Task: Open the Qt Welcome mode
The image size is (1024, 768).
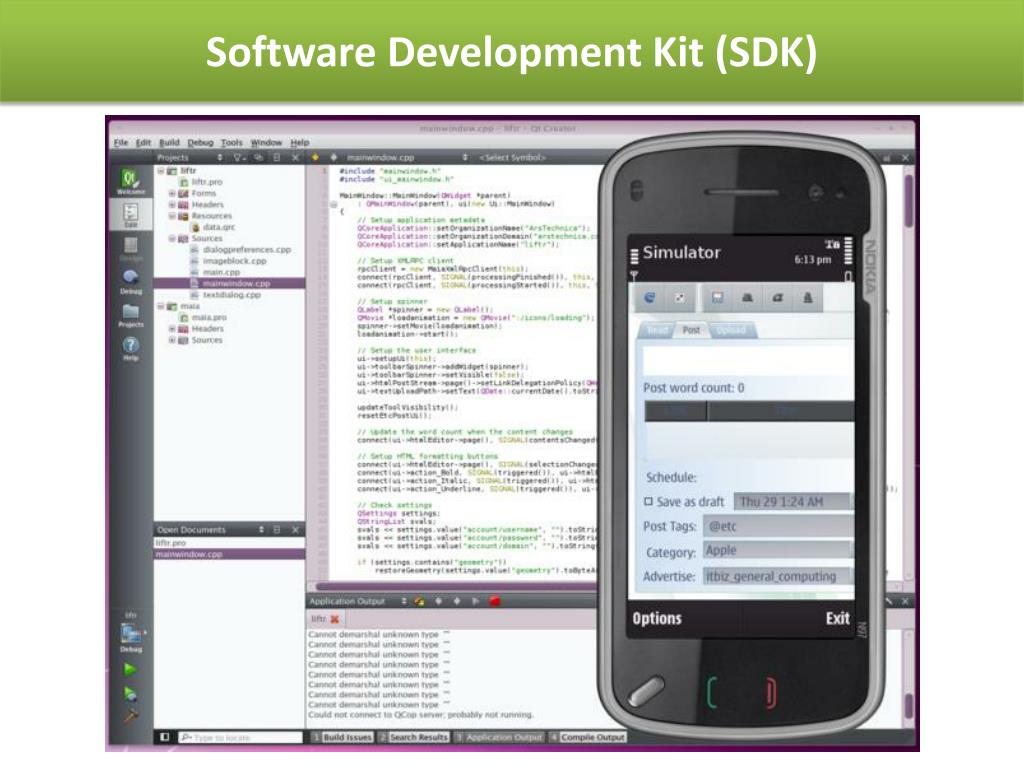Action: 130,181
